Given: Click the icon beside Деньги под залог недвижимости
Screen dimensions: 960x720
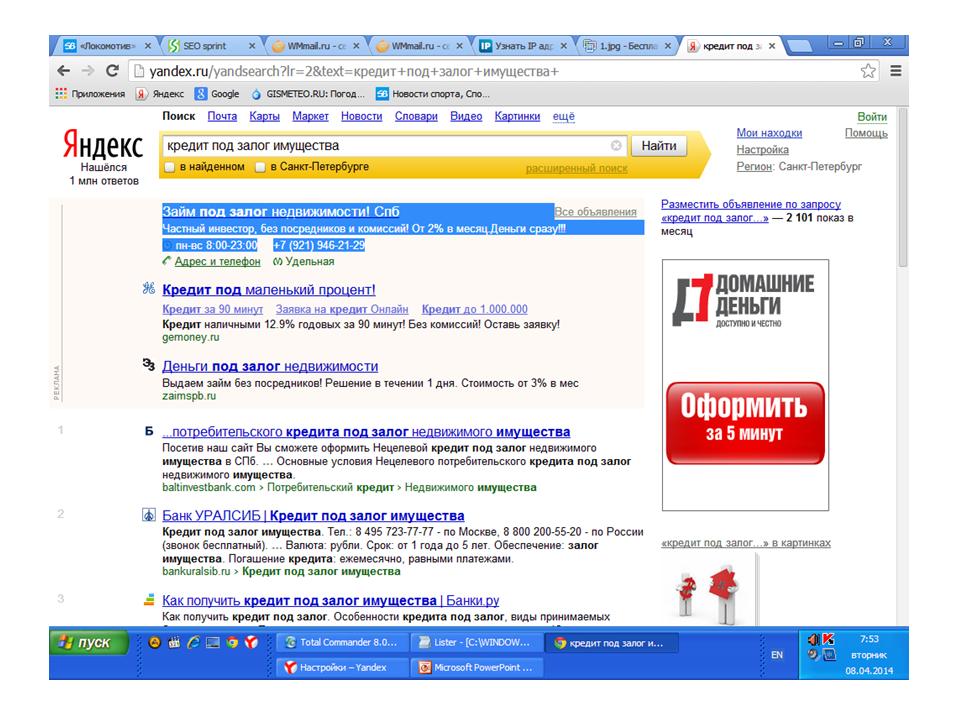Looking at the screenshot, I should (x=149, y=365).
